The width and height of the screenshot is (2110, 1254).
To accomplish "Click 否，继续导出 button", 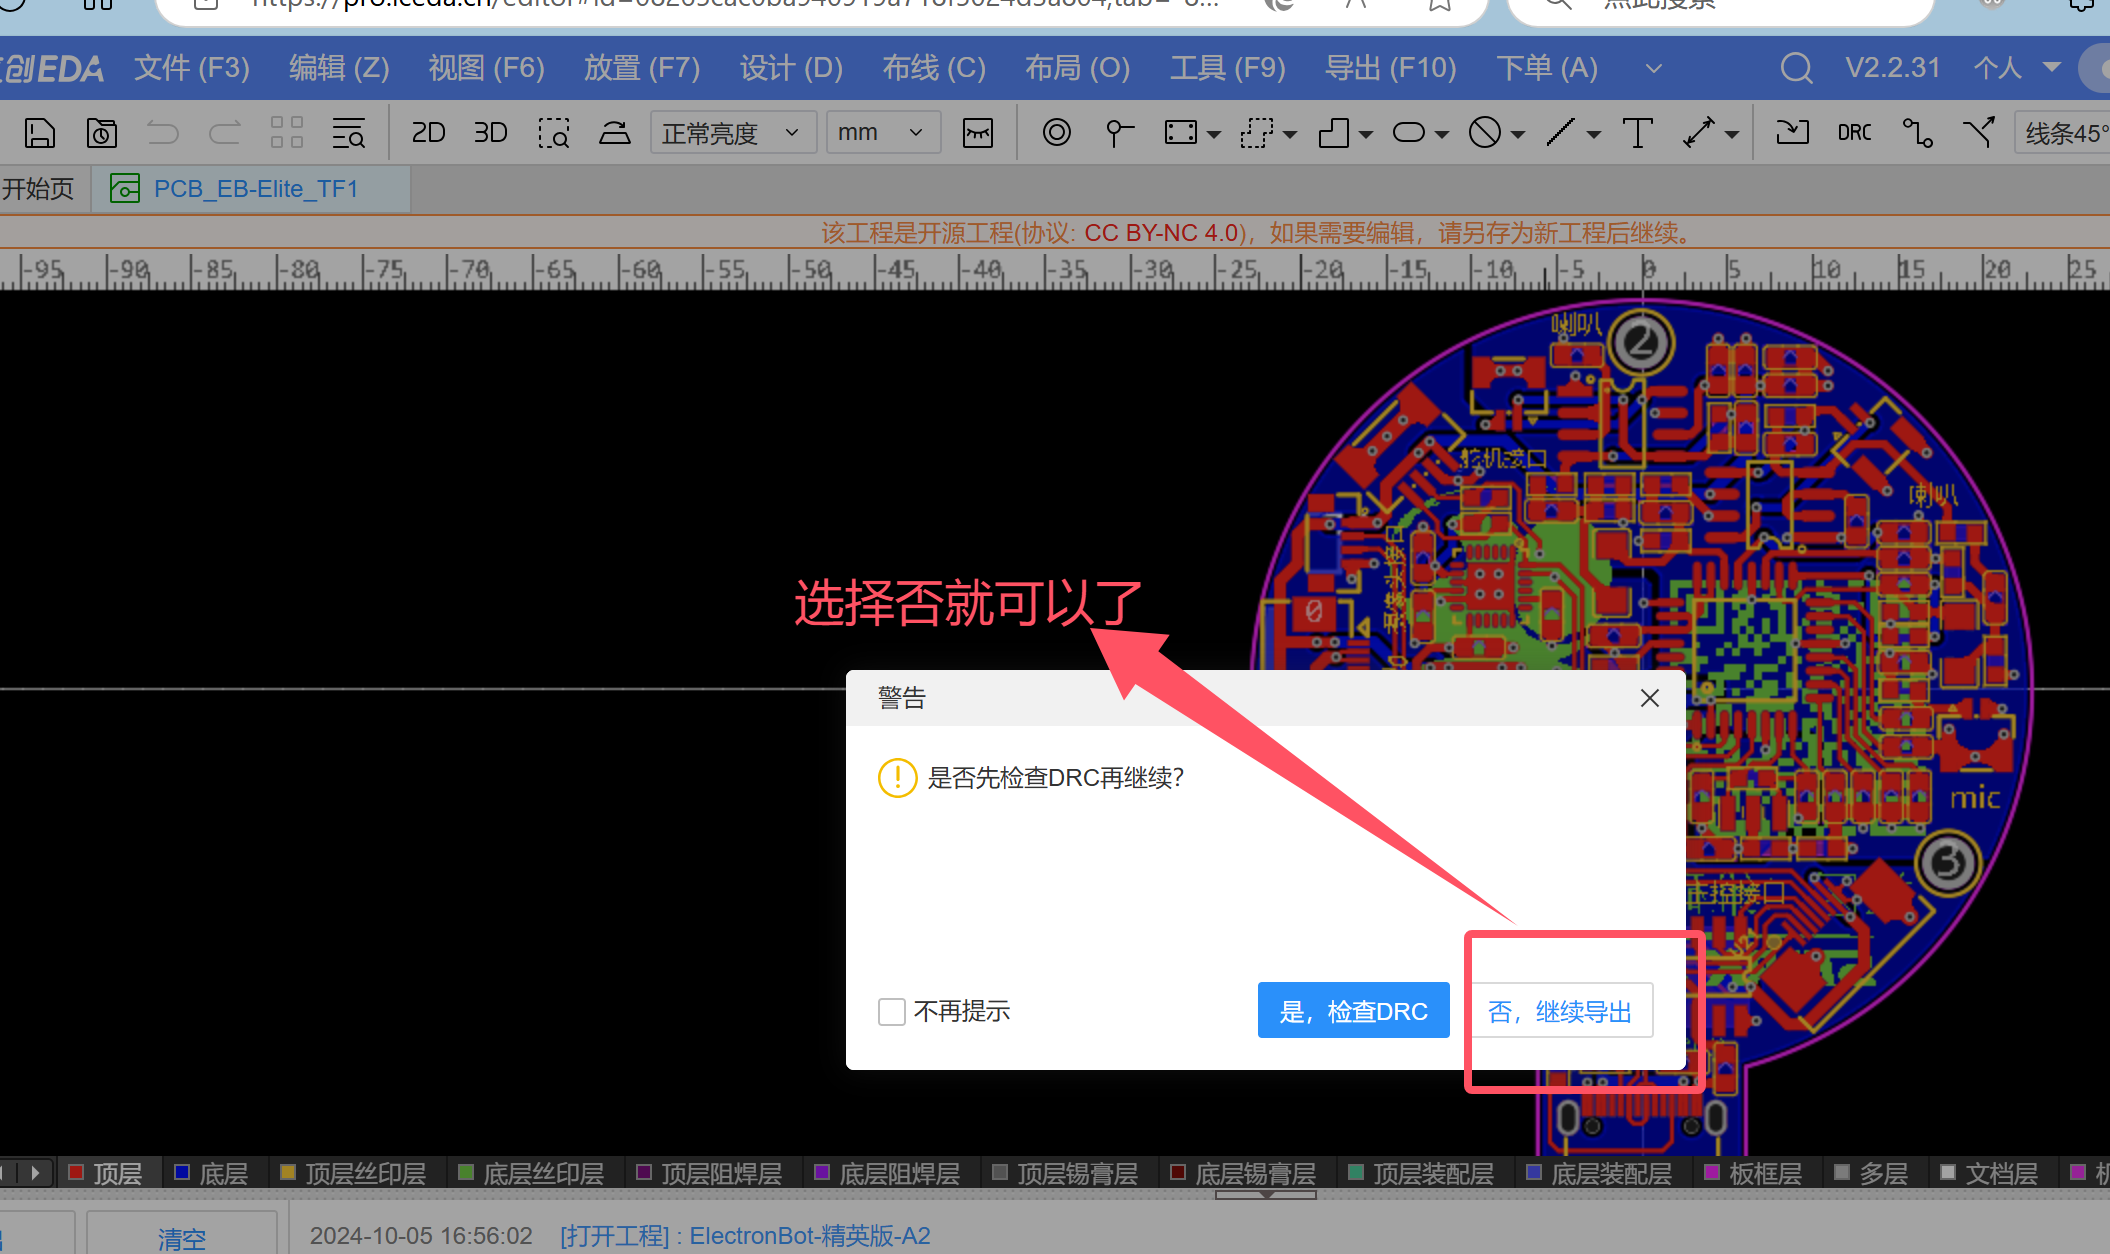I will [x=1560, y=1011].
